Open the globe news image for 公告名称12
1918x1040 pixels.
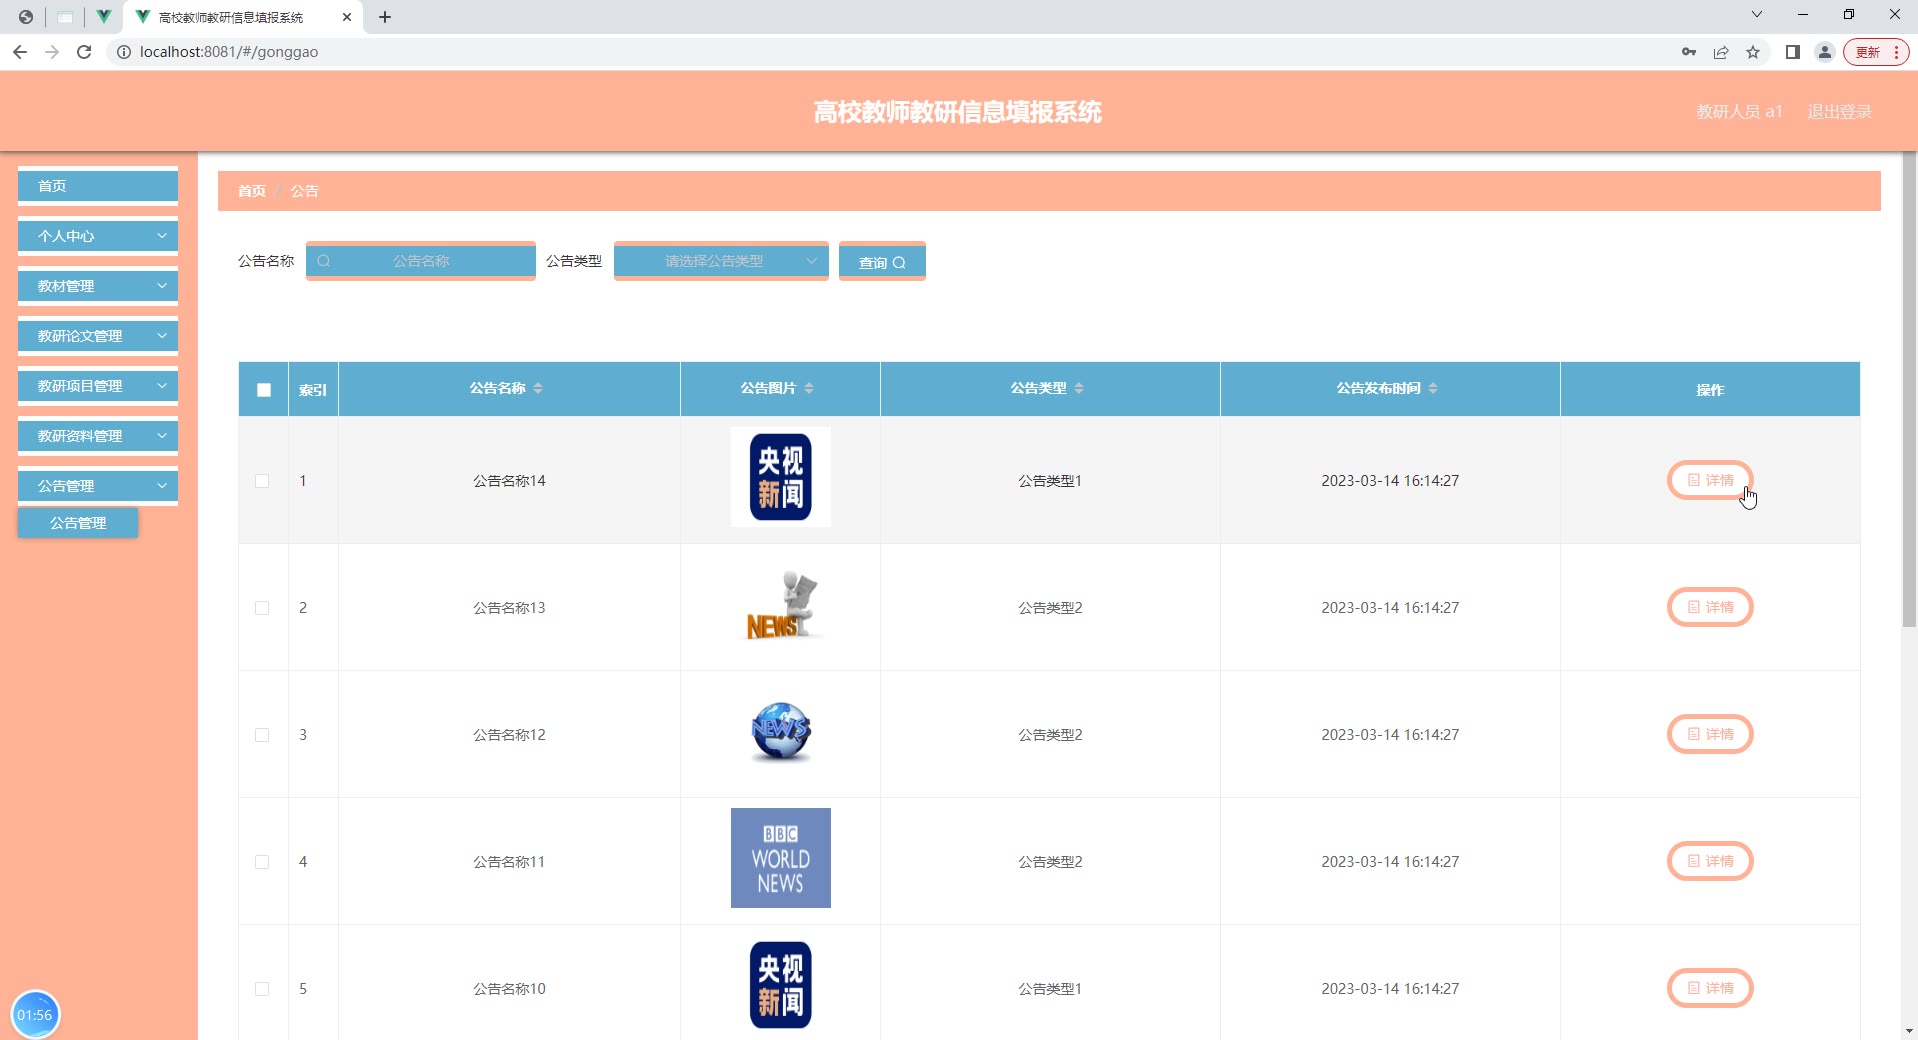(x=781, y=731)
